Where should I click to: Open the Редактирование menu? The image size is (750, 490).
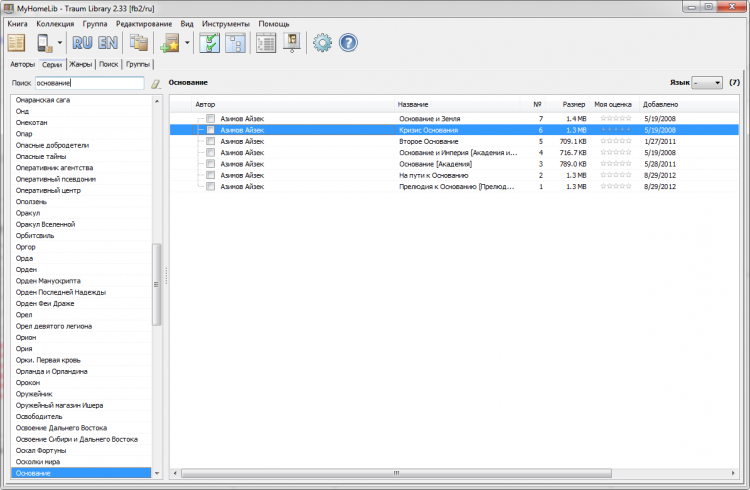pyautogui.click(x=144, y=23)
